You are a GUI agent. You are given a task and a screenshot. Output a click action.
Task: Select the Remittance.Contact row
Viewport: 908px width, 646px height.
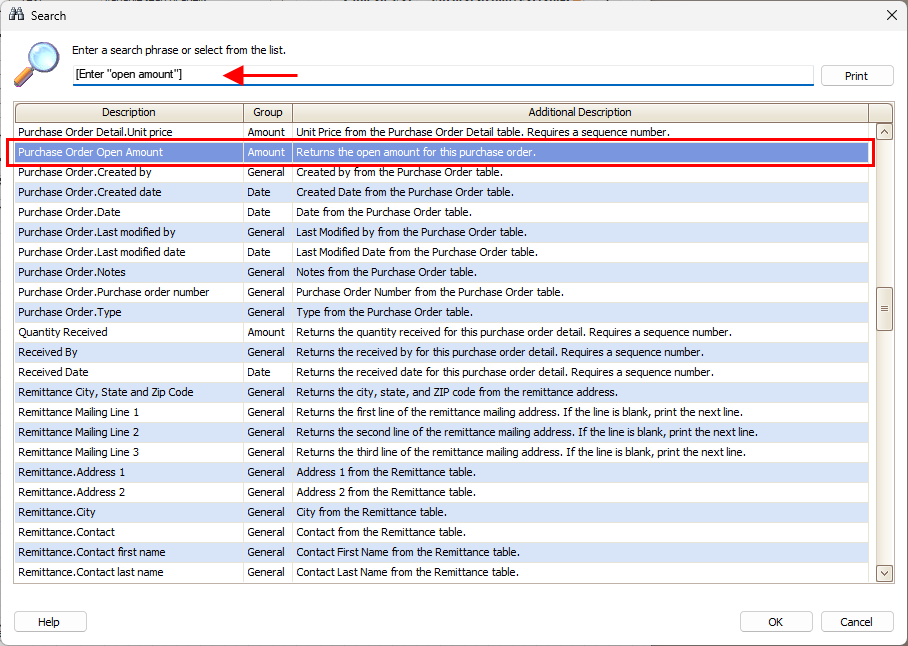[x=442, y=532]
